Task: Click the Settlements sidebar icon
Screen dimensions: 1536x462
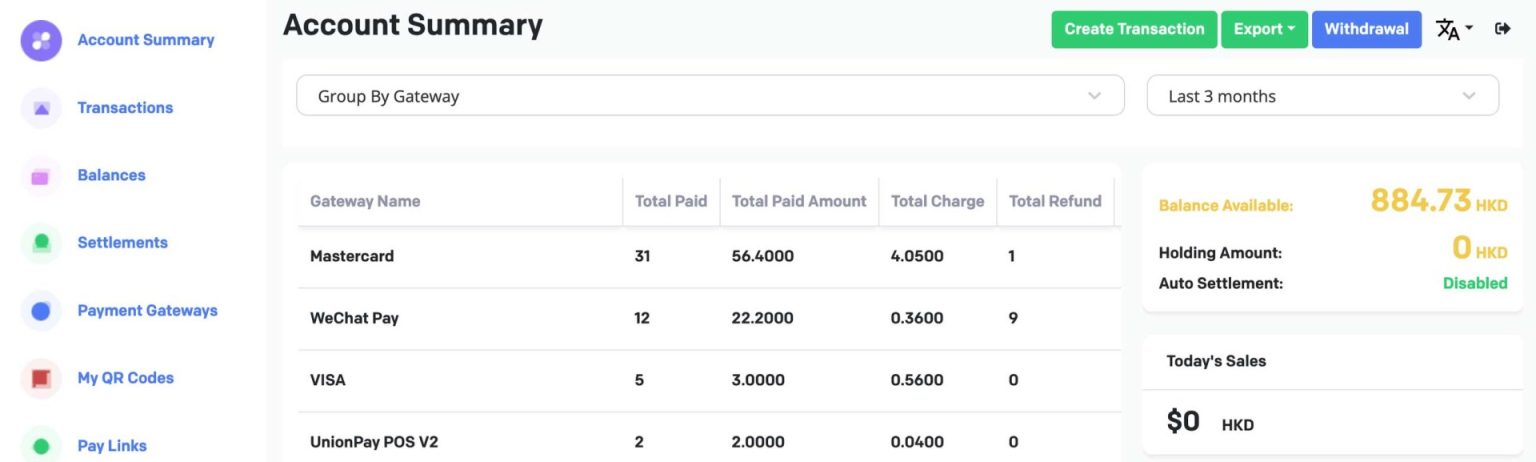Action: [x=41, y=243]
